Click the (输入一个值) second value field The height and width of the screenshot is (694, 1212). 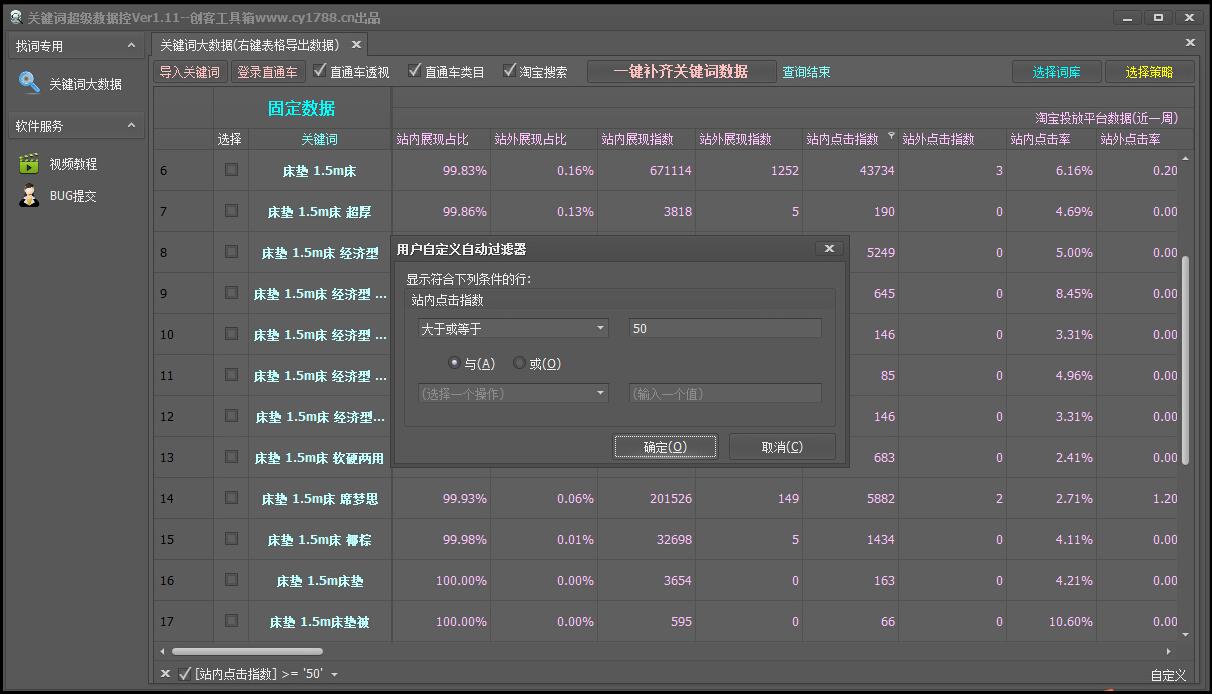[725, 393]
